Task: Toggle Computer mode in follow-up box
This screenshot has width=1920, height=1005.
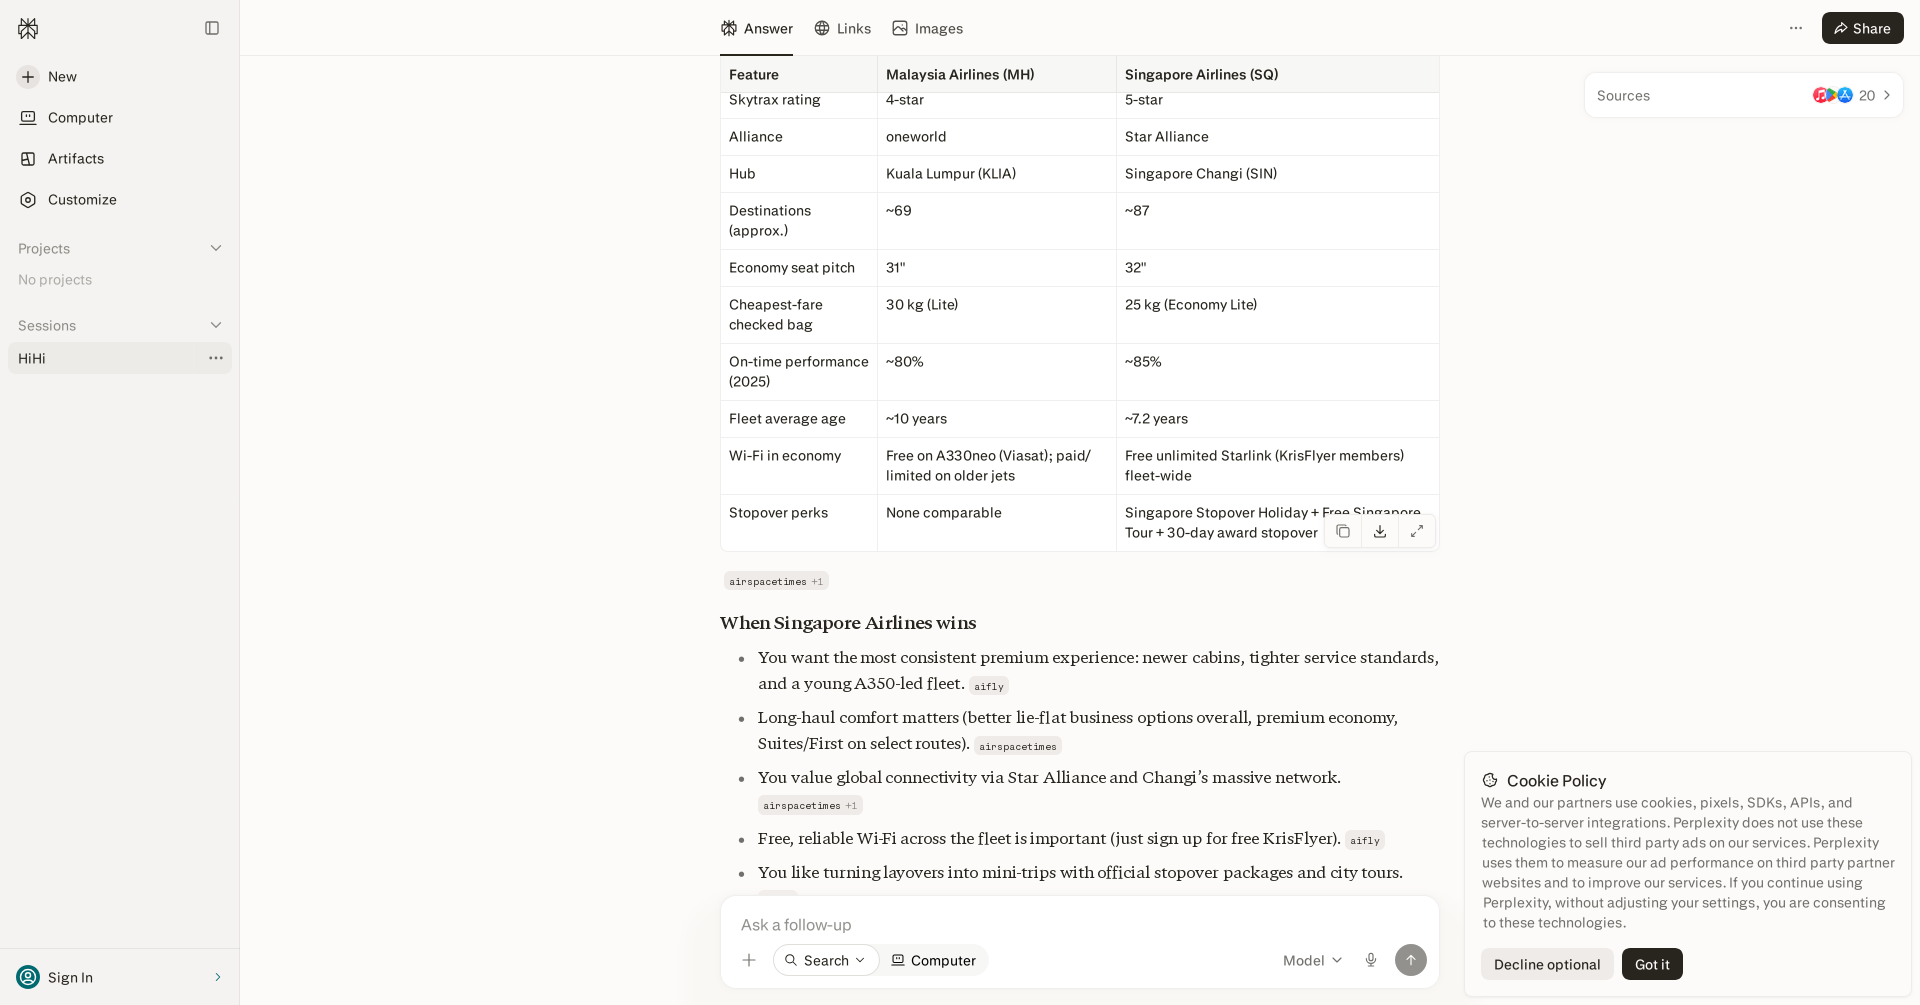Action: click(x=934, y=960)
